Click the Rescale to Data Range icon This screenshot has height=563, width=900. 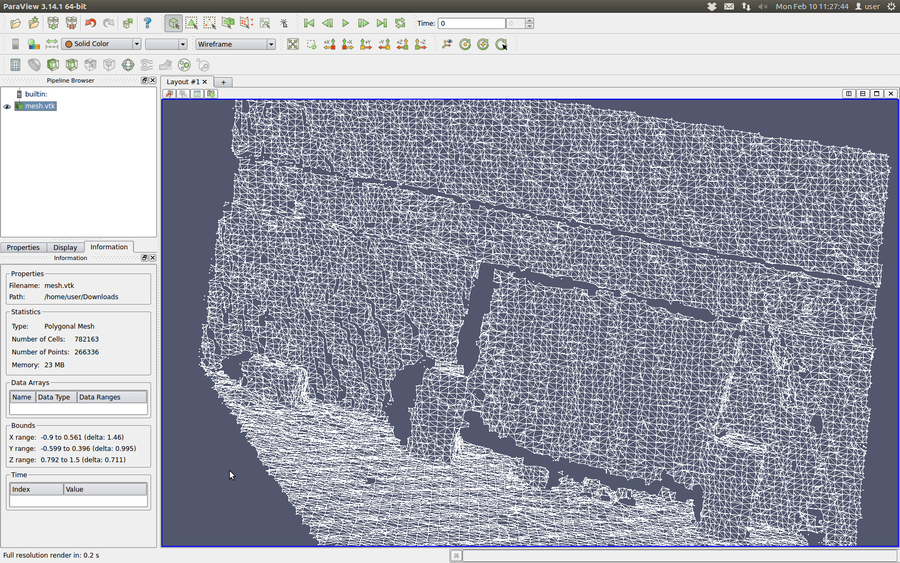point(52,44)
